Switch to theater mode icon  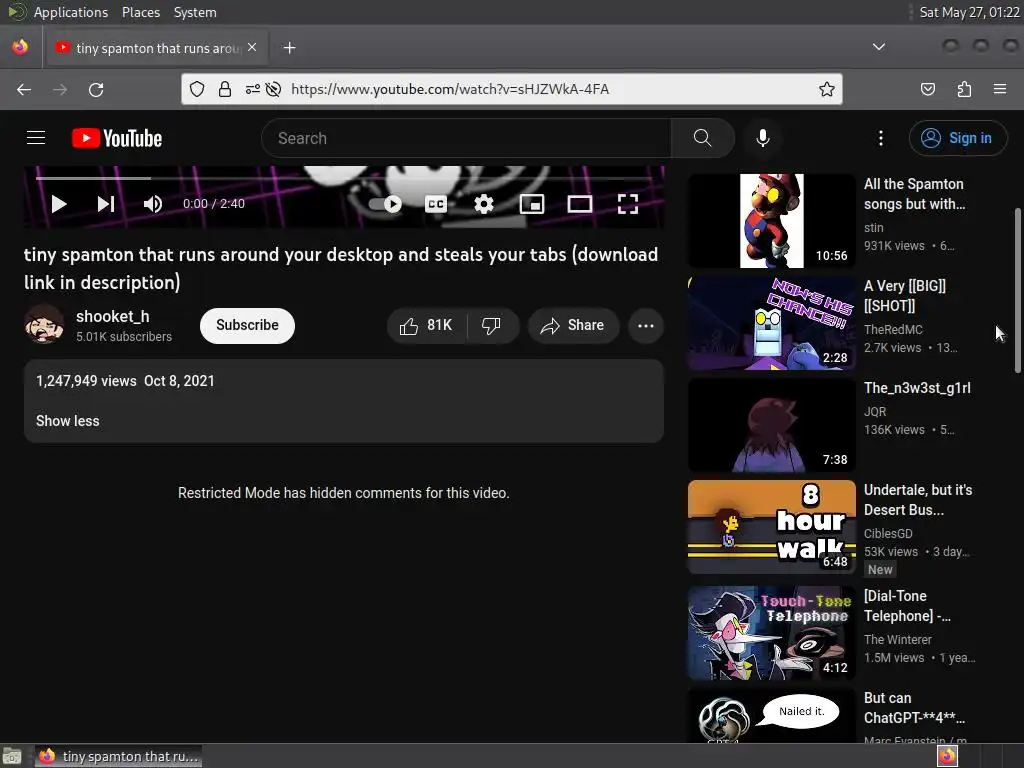coord(580,204)
